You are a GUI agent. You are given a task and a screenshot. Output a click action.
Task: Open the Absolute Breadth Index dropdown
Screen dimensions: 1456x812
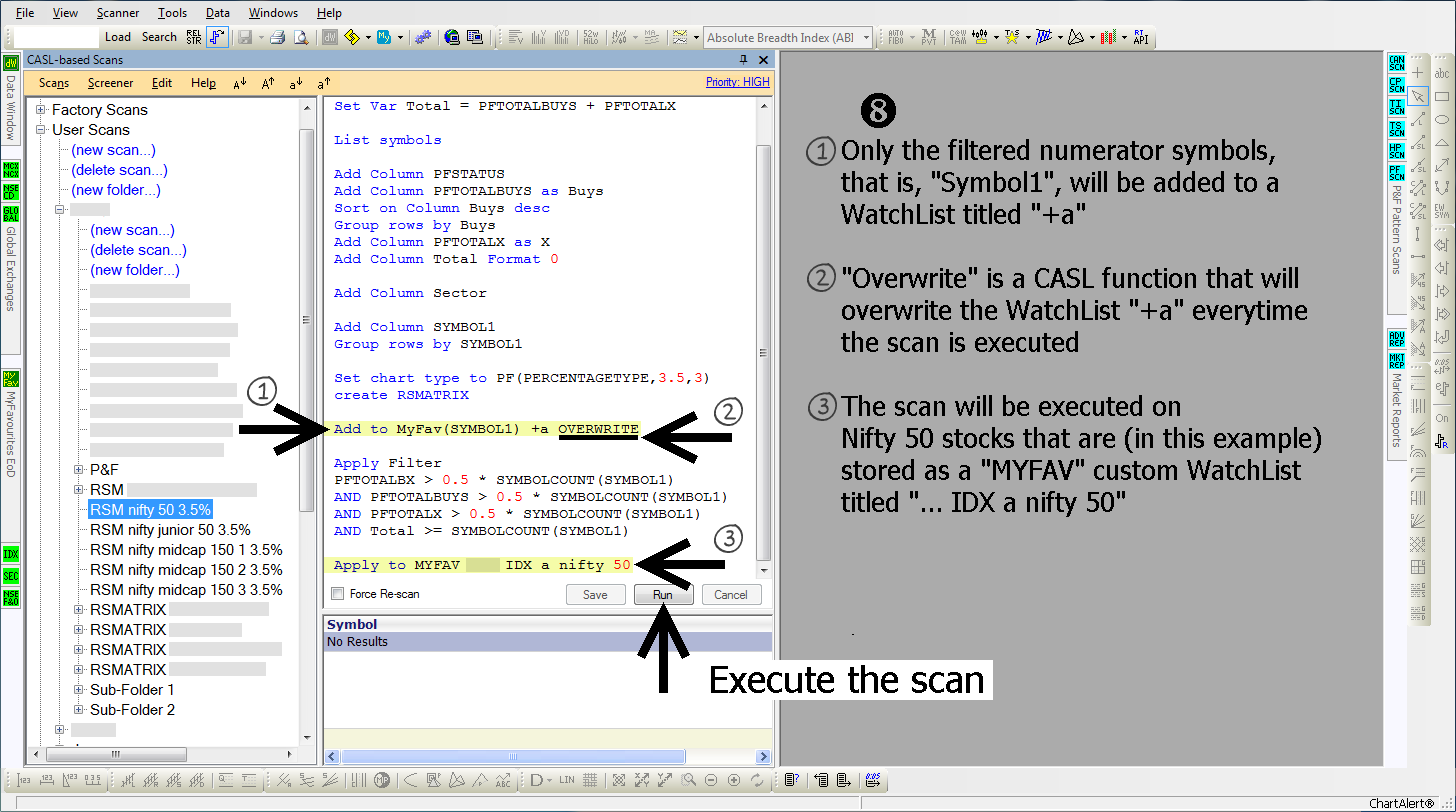point(866,37)
